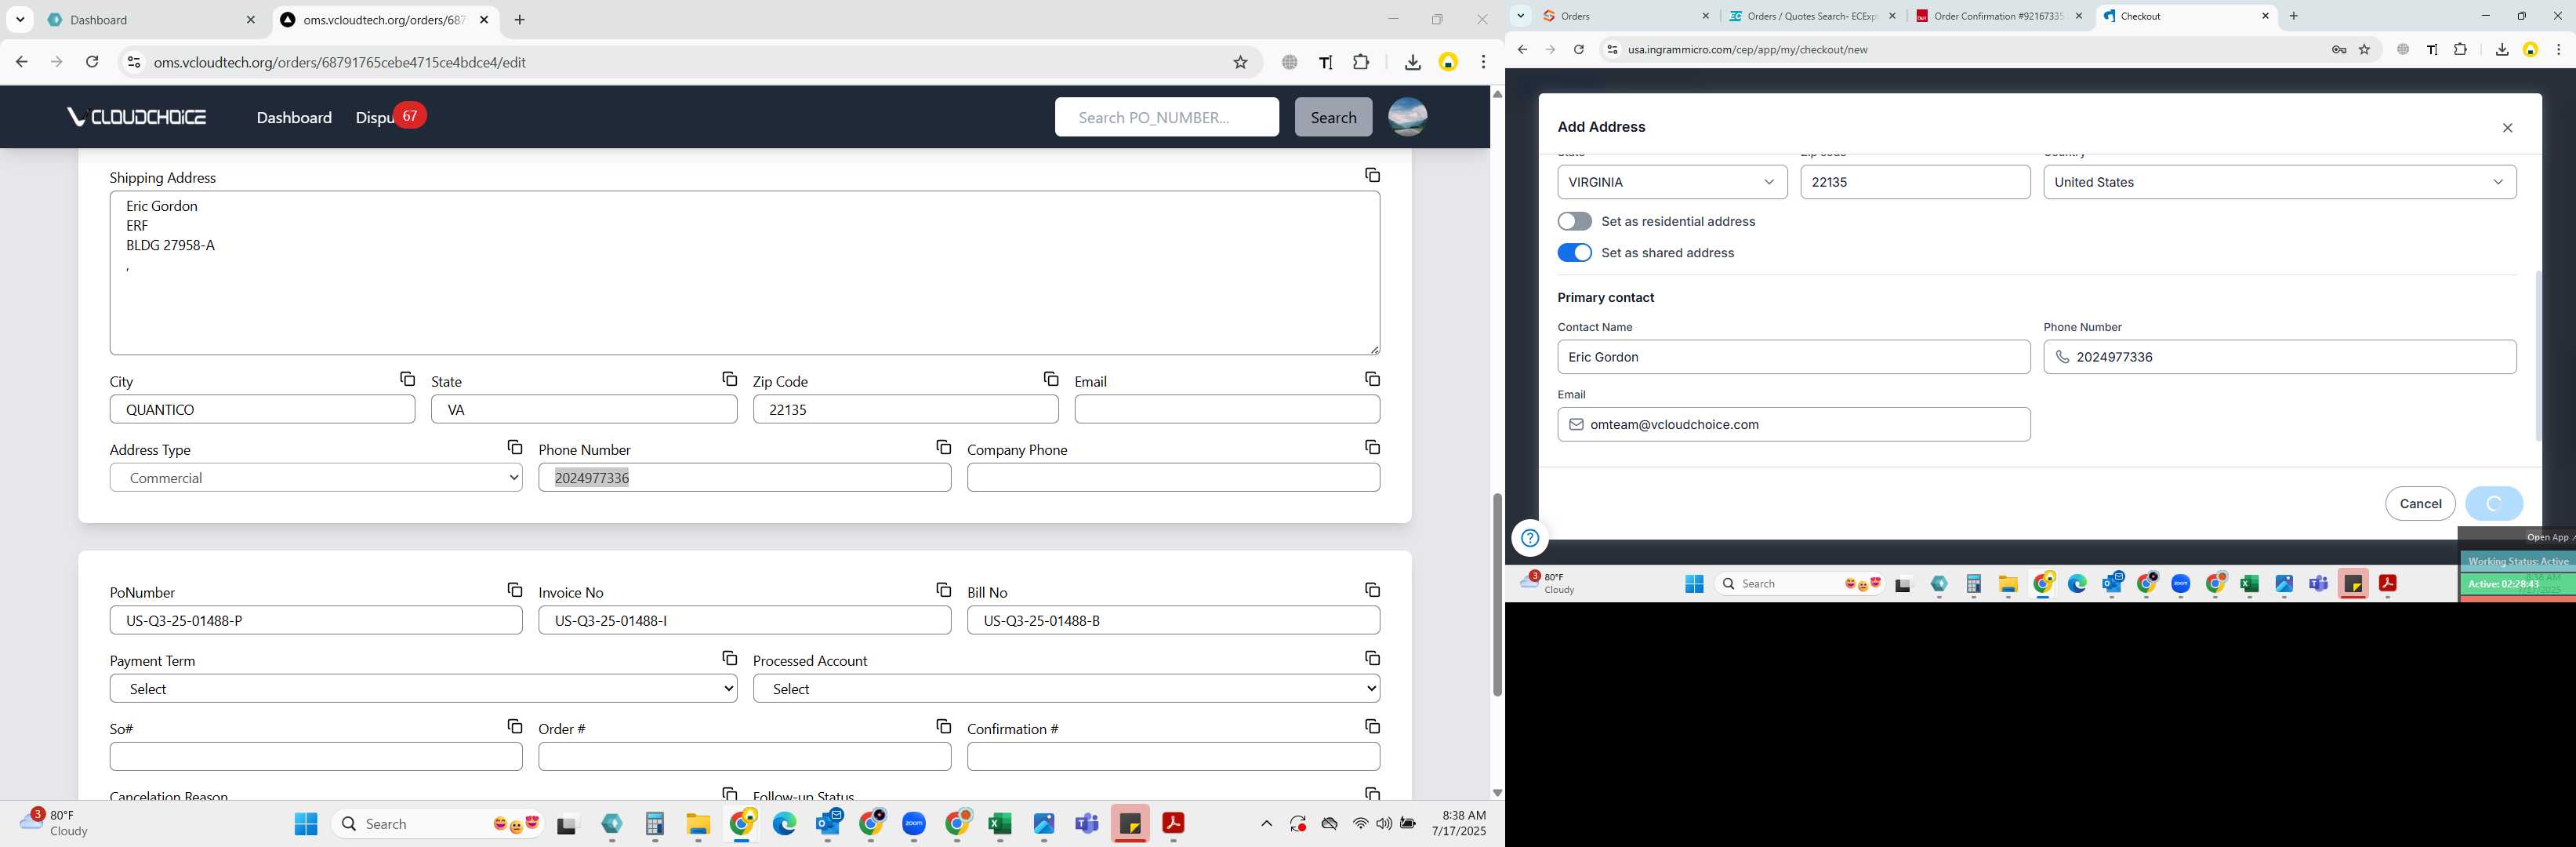
Task: Click the Search PO_NUMBER input box
Action: click(1166, 117)
